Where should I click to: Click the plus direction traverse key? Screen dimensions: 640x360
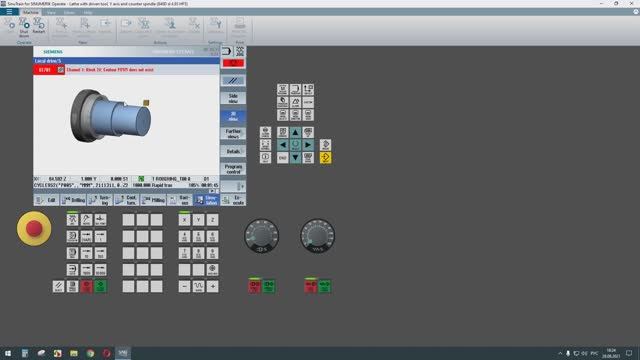212,286
